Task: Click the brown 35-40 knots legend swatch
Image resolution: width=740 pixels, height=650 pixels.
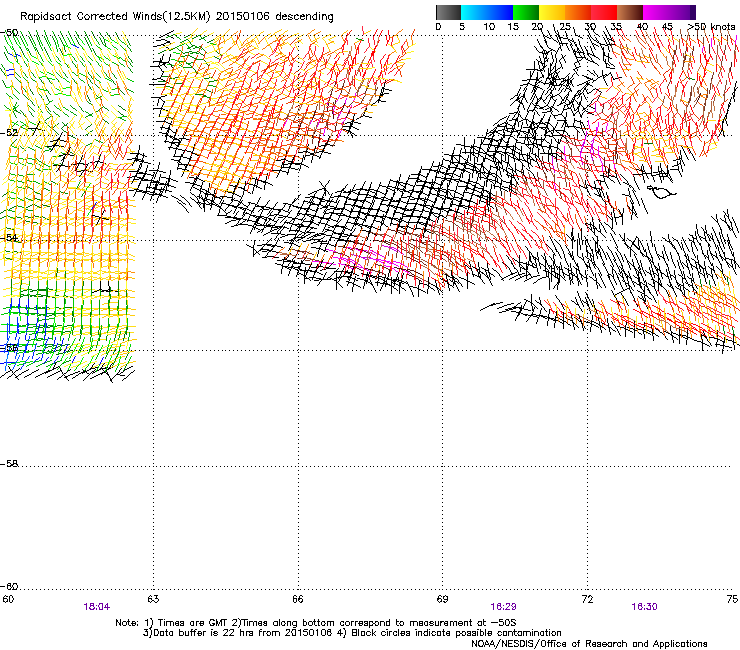Action: tap(630, 12)
